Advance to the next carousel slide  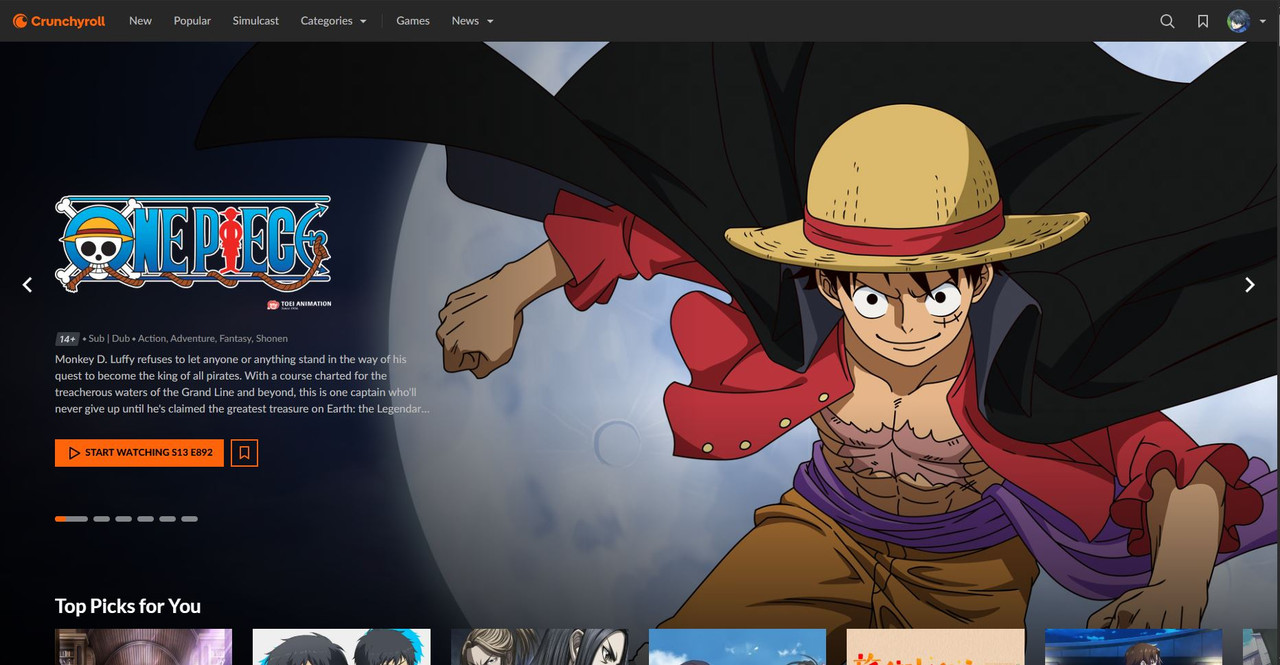(x=1249, y=285)
